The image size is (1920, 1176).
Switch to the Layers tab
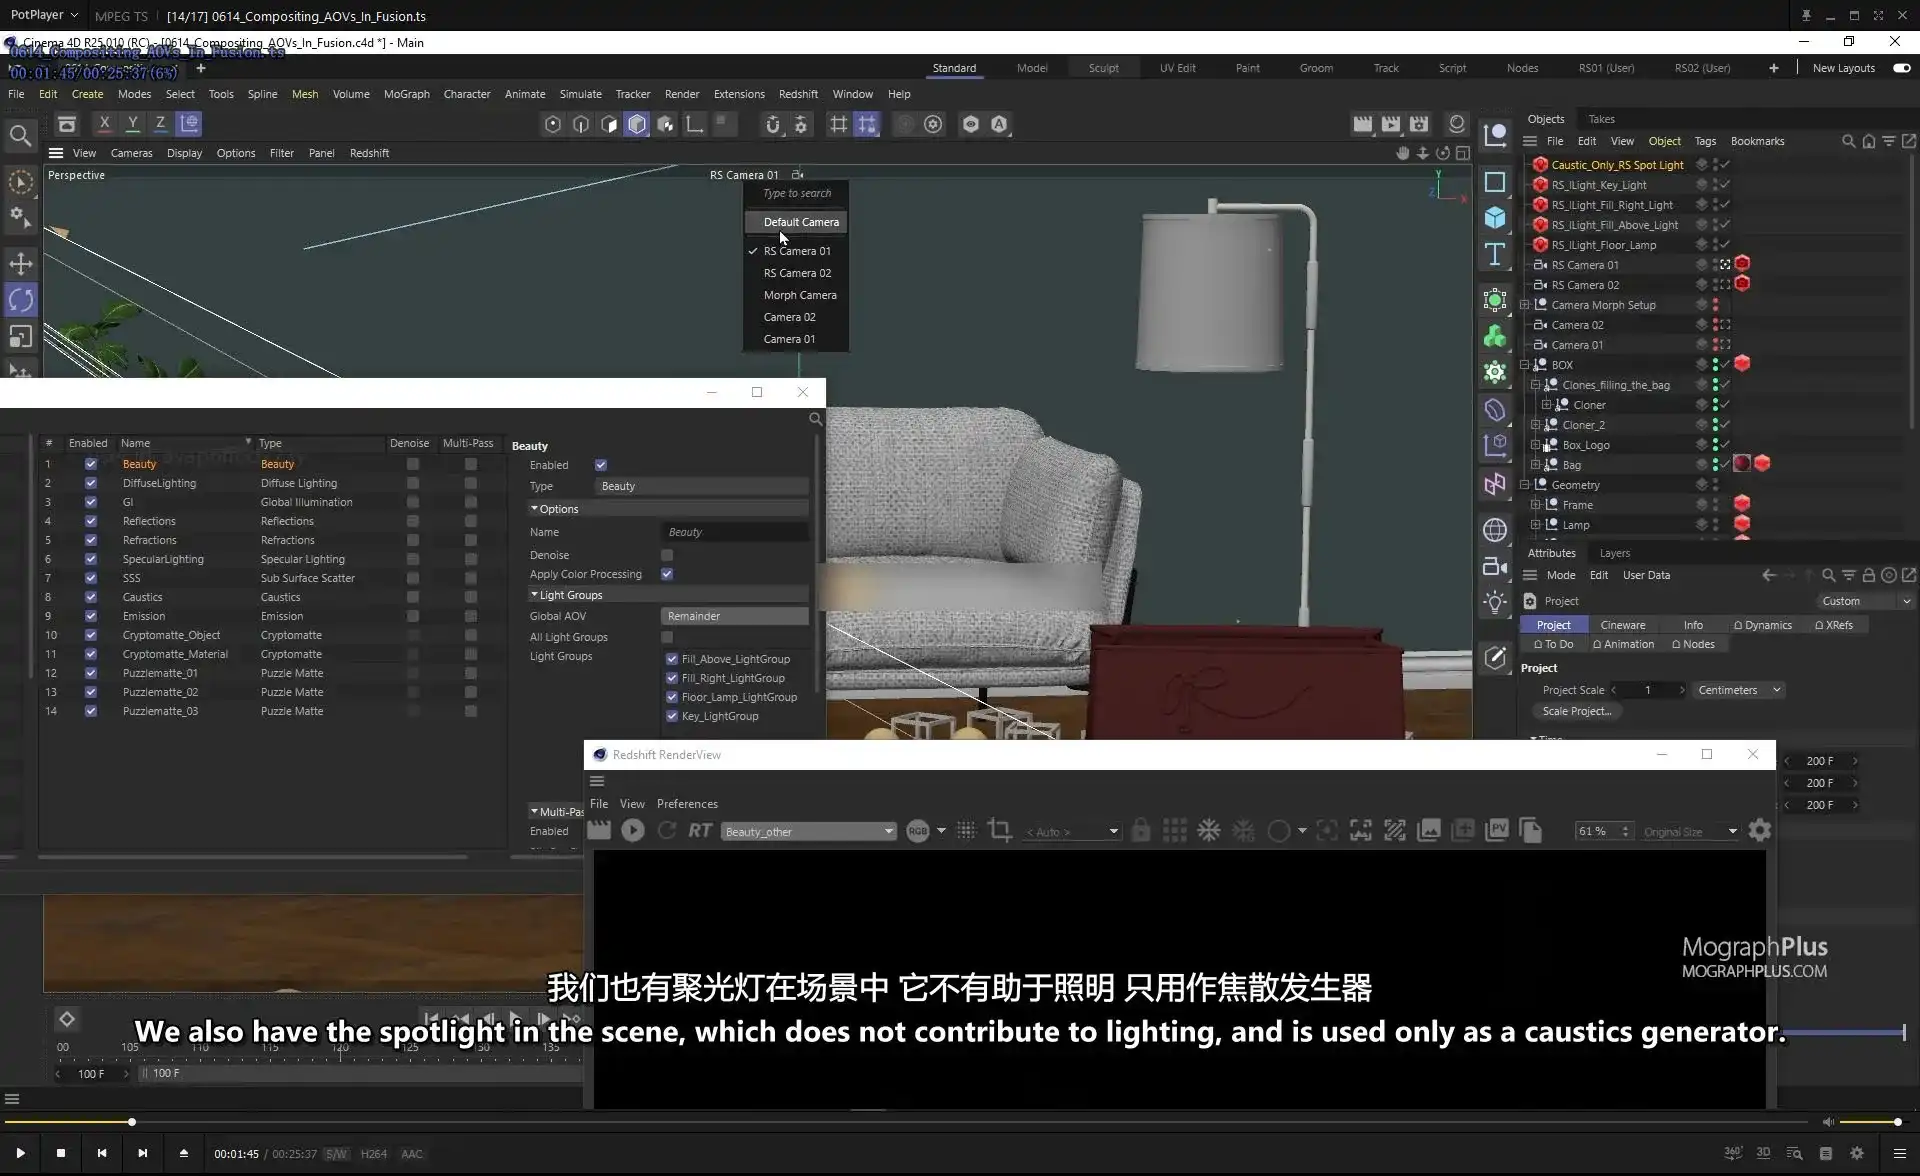[1614, 552]
